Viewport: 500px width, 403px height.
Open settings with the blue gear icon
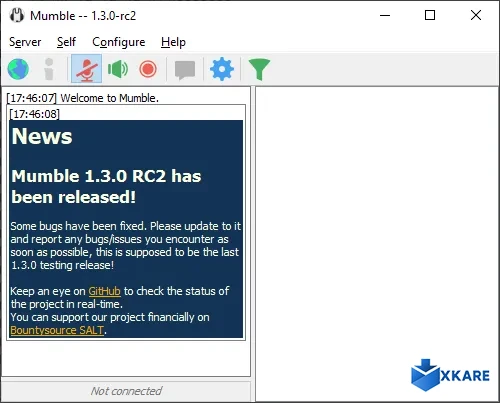(222, 69)
